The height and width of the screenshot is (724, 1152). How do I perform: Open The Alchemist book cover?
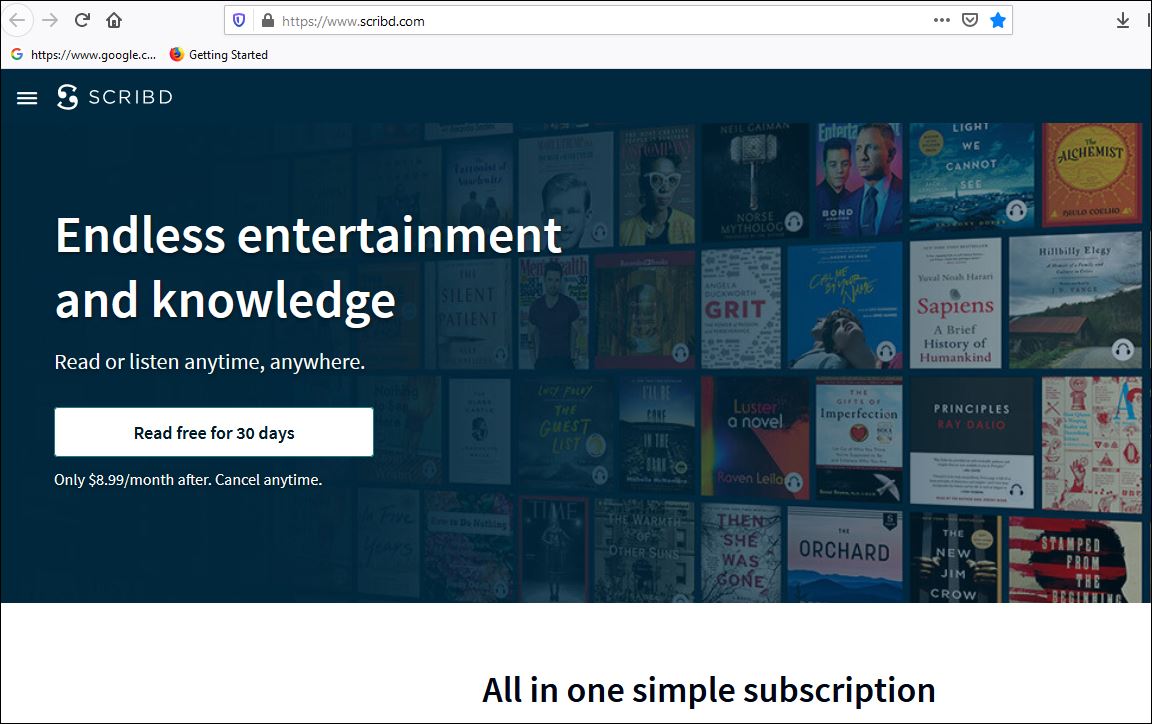click(x=1090, y=175)
